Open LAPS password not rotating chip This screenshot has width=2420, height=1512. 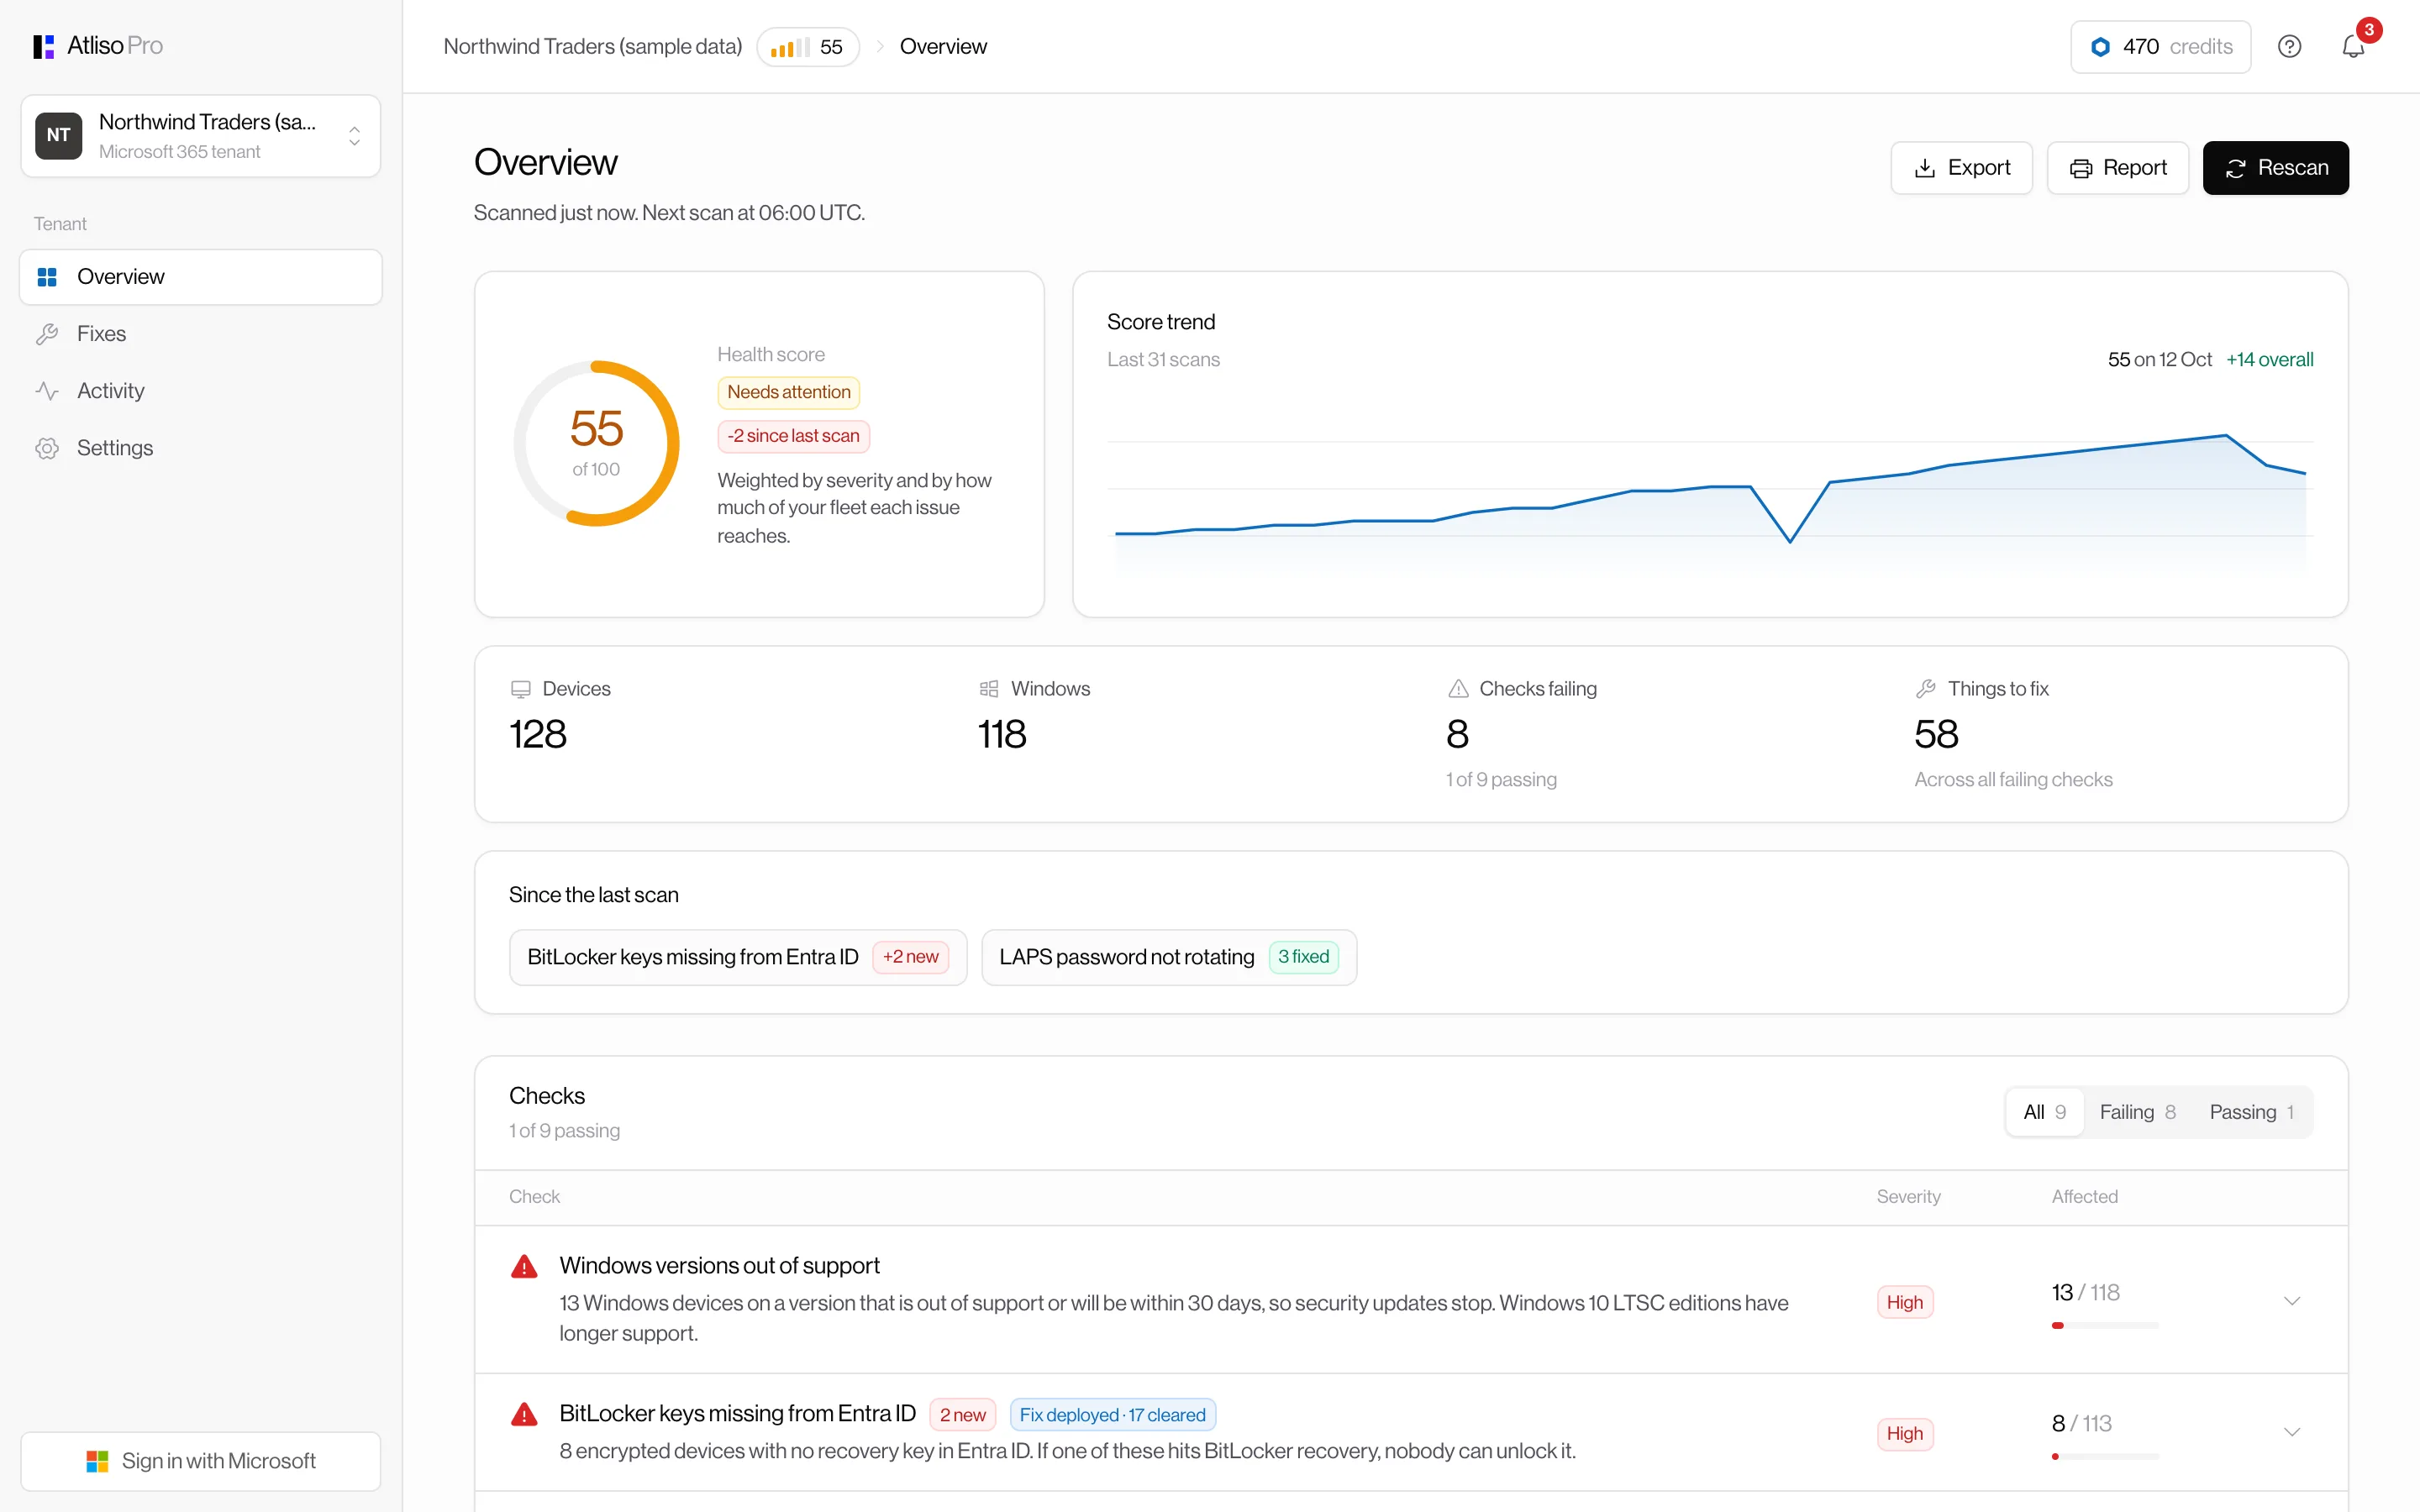pyautogui.click(x=1169, y=957)
